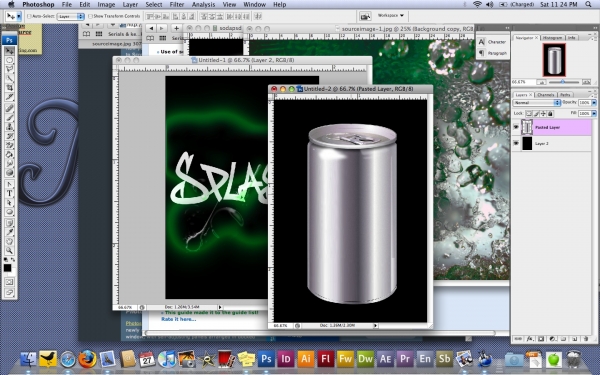This screenshot has width=600, height=375.
Task: Toggle Quick Mask mode in toolbox
Action: point(10,282)
